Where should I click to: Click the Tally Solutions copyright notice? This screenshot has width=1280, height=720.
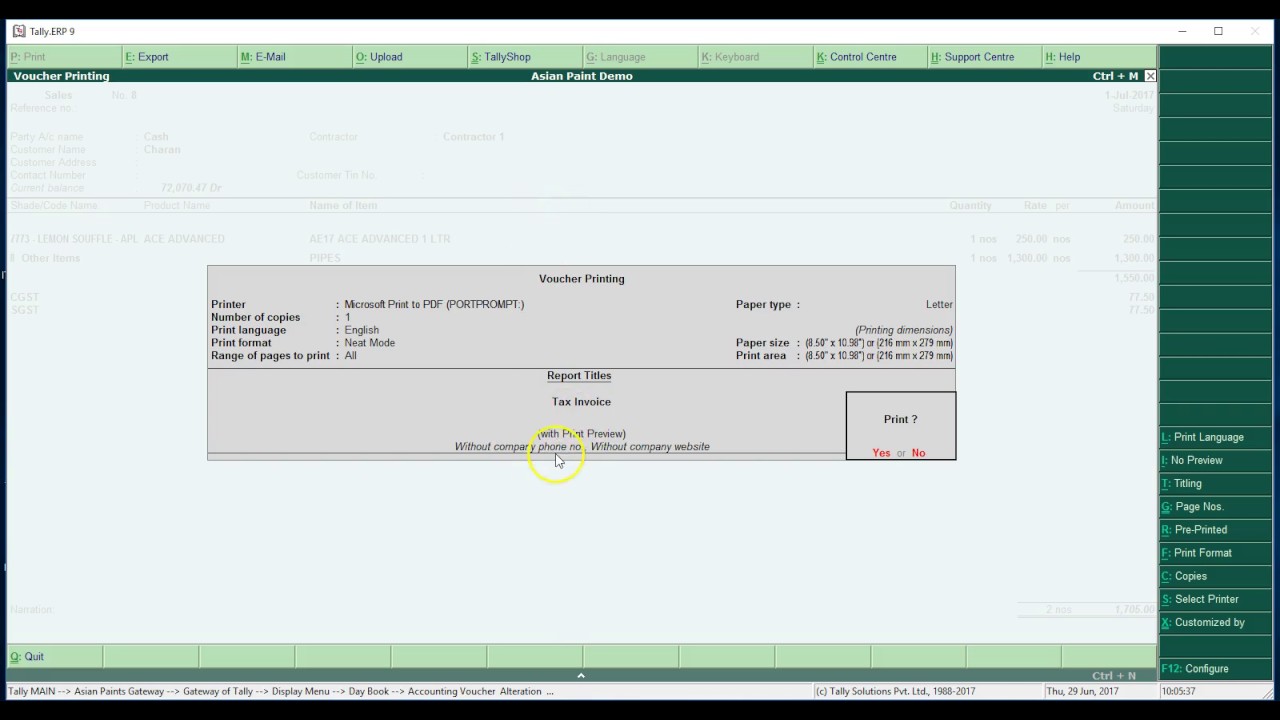(x=896, y=691)
